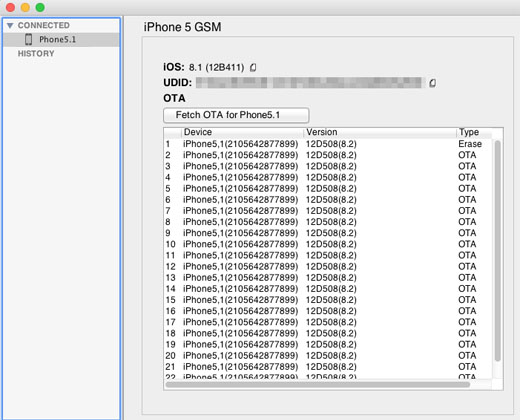Screen dimensions: 520x420
Task: Close the window with red button
Action: click(x=10, y=7)
